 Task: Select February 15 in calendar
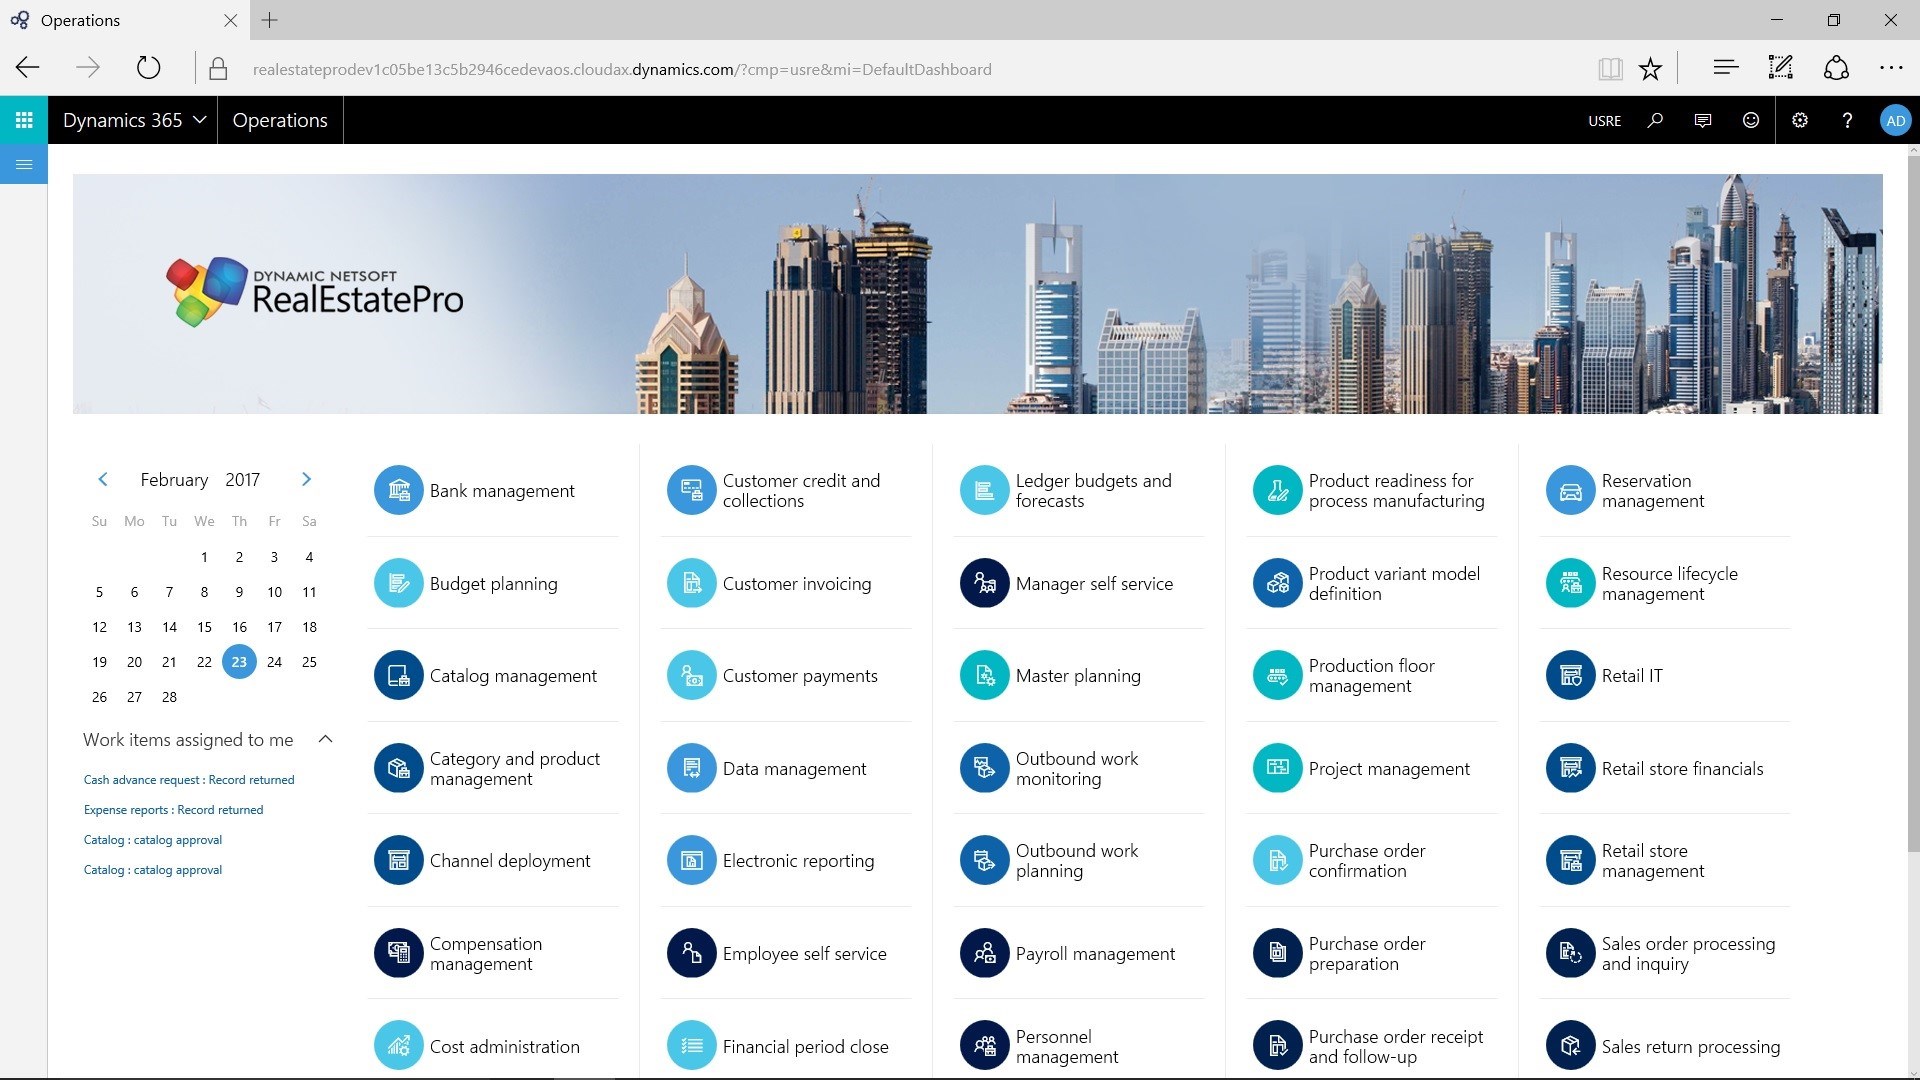204,627
